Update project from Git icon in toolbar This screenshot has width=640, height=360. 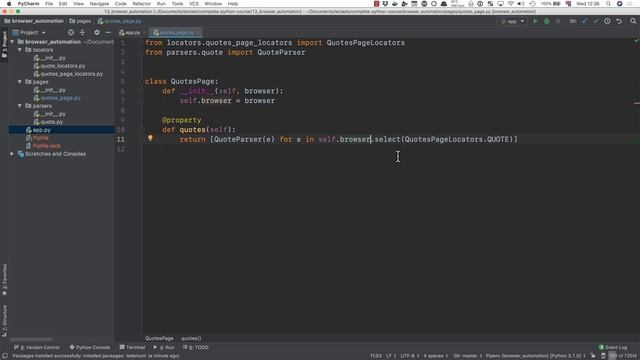pyautogui.click(x=585, y=21)
